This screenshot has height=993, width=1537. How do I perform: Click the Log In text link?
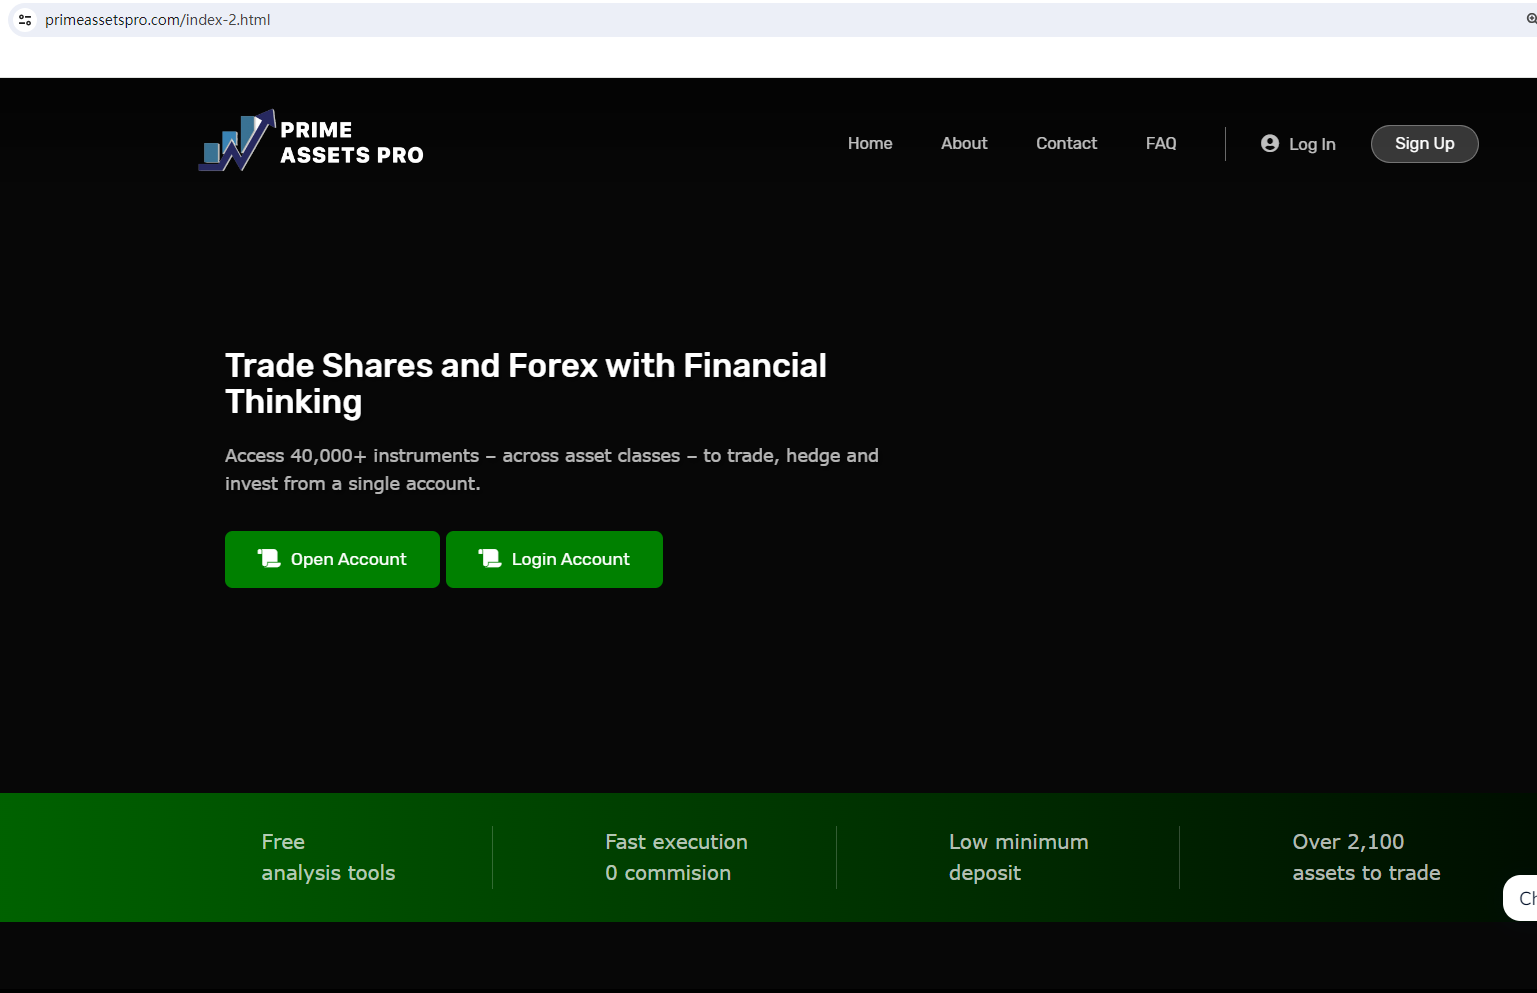click(1312, 145)
